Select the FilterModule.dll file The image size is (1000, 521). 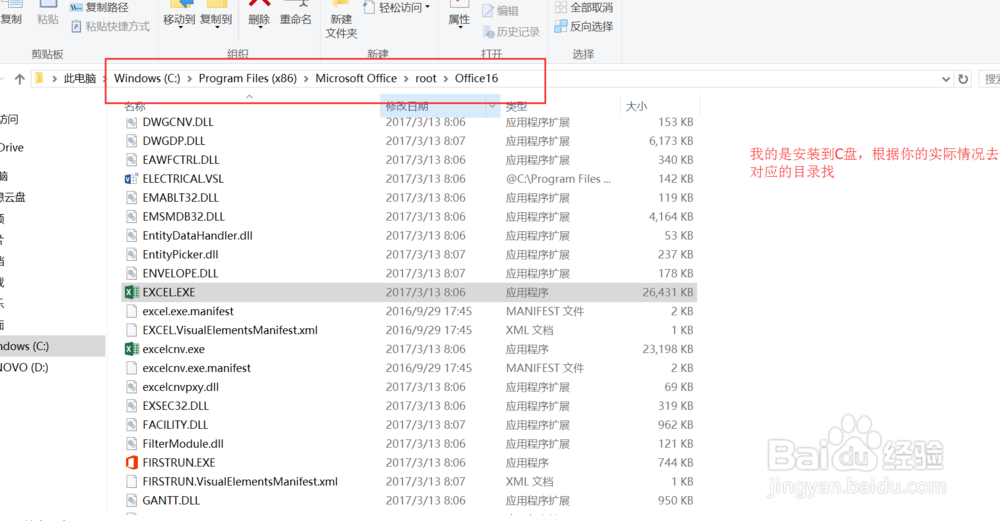[183, 444]
